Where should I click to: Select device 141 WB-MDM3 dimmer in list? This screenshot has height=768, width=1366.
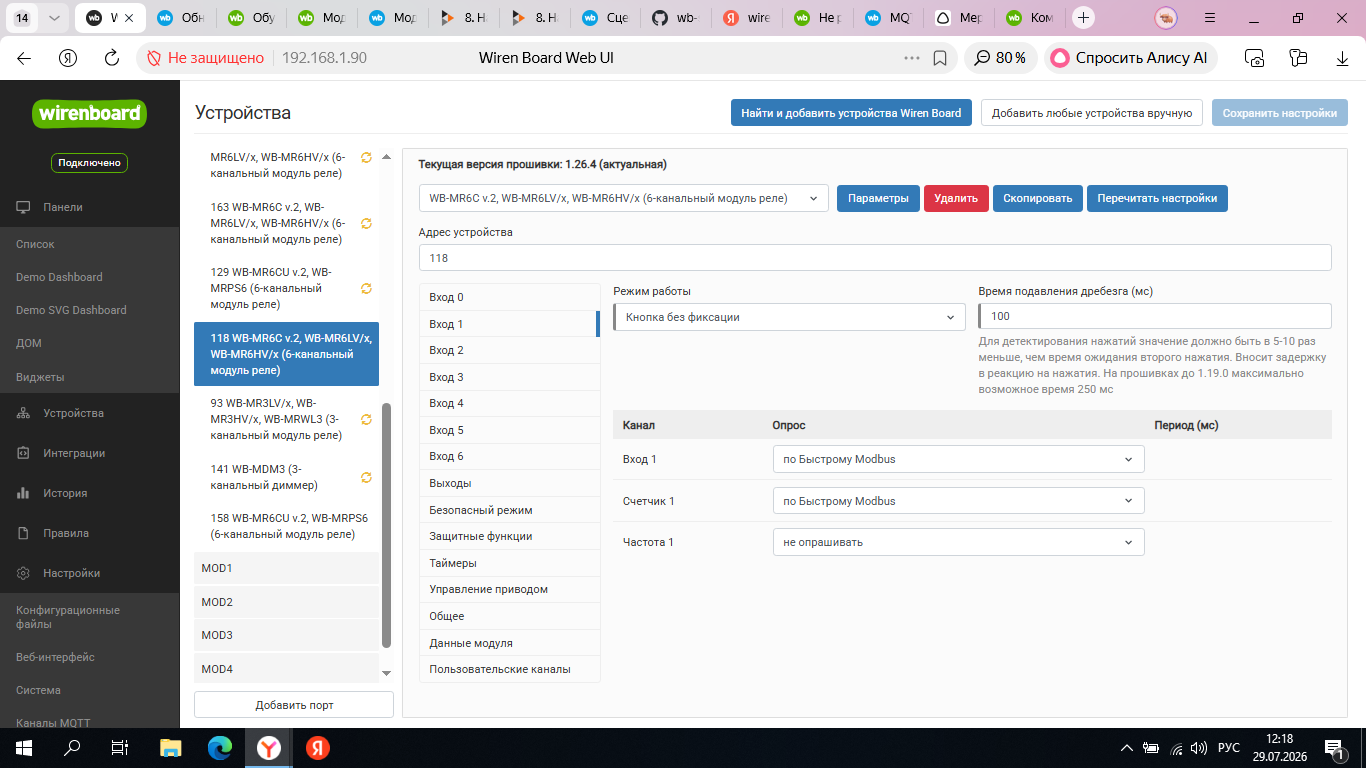click(x=286, y=477)
